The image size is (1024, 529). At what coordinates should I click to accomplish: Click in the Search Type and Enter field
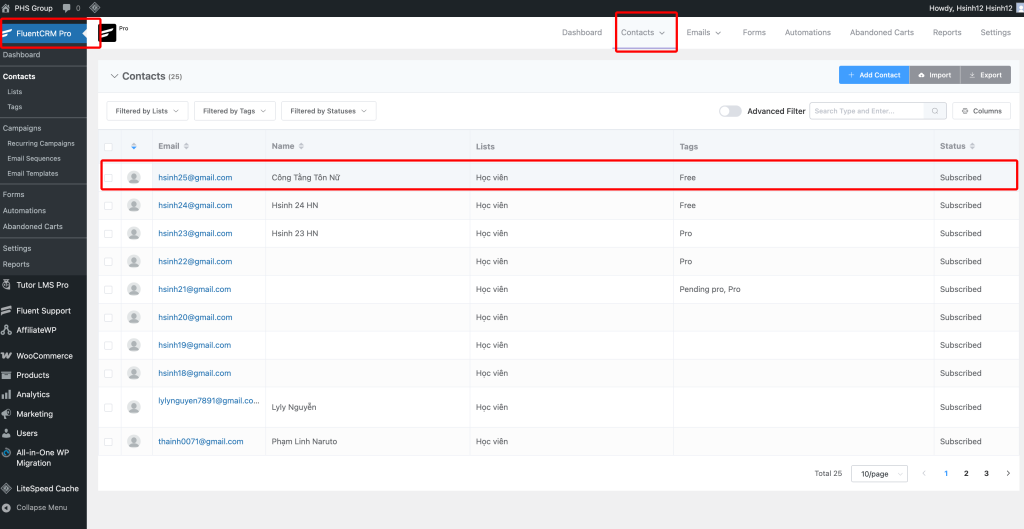(x=866, y=111)
